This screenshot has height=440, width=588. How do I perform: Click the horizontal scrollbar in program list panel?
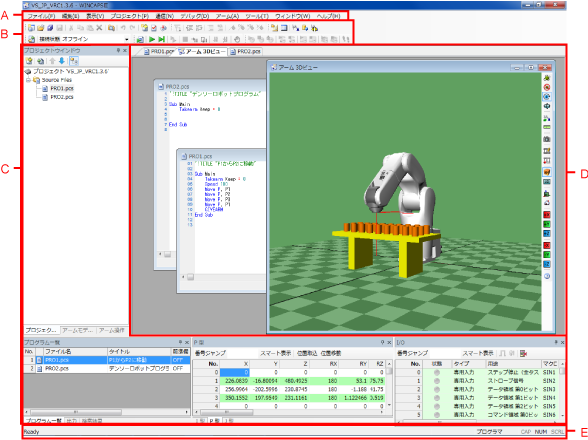tap(107, 412)
